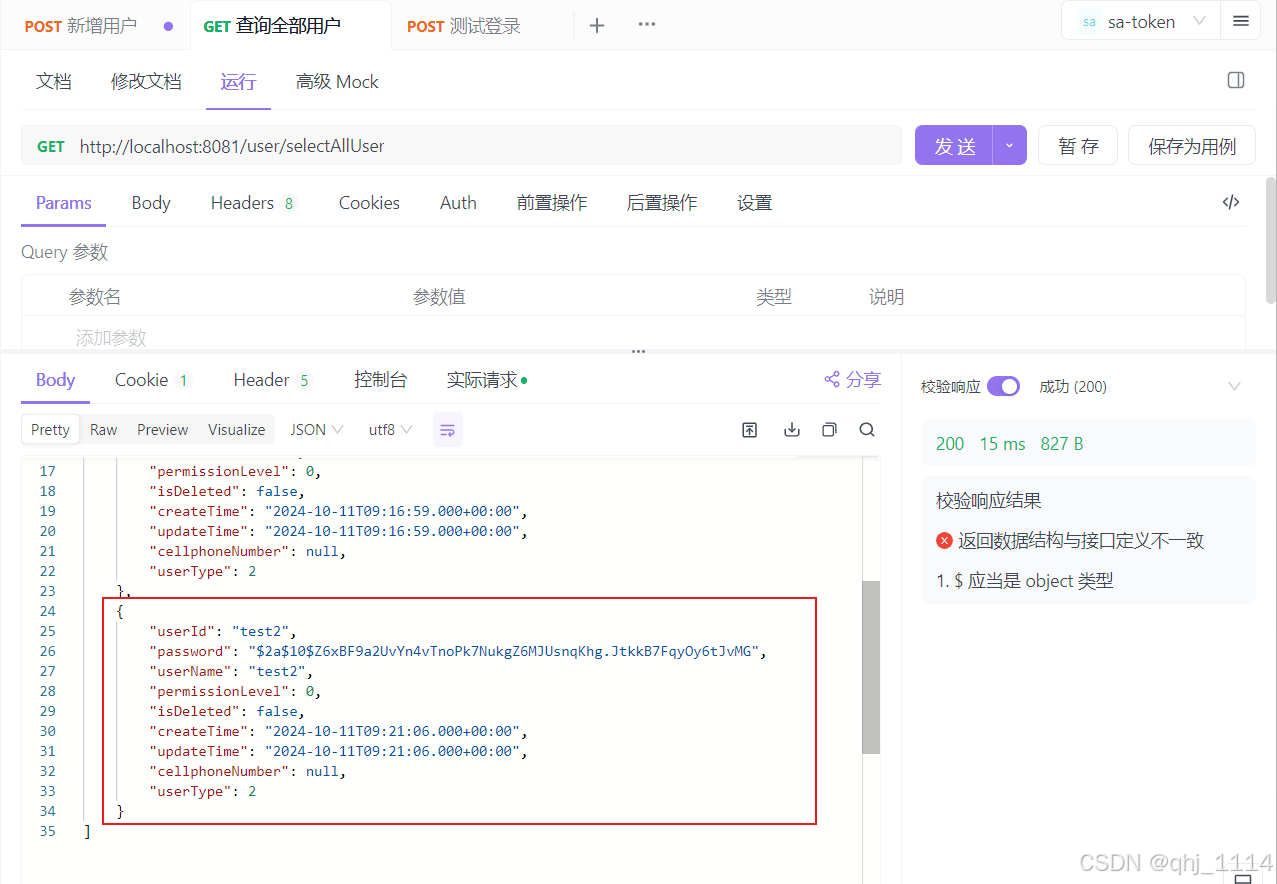Open the request Cookies tab
Screen dimensions: 1277x884
369,203
